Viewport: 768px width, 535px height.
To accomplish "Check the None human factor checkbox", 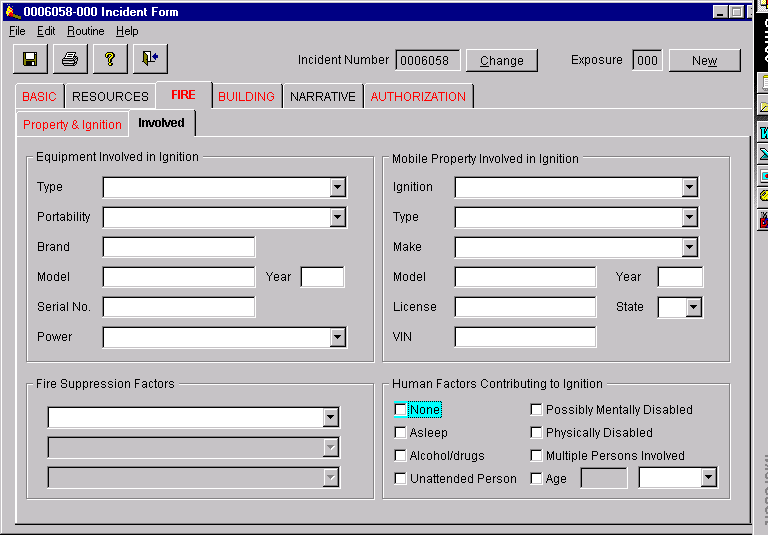I will [x=401, y=410].
